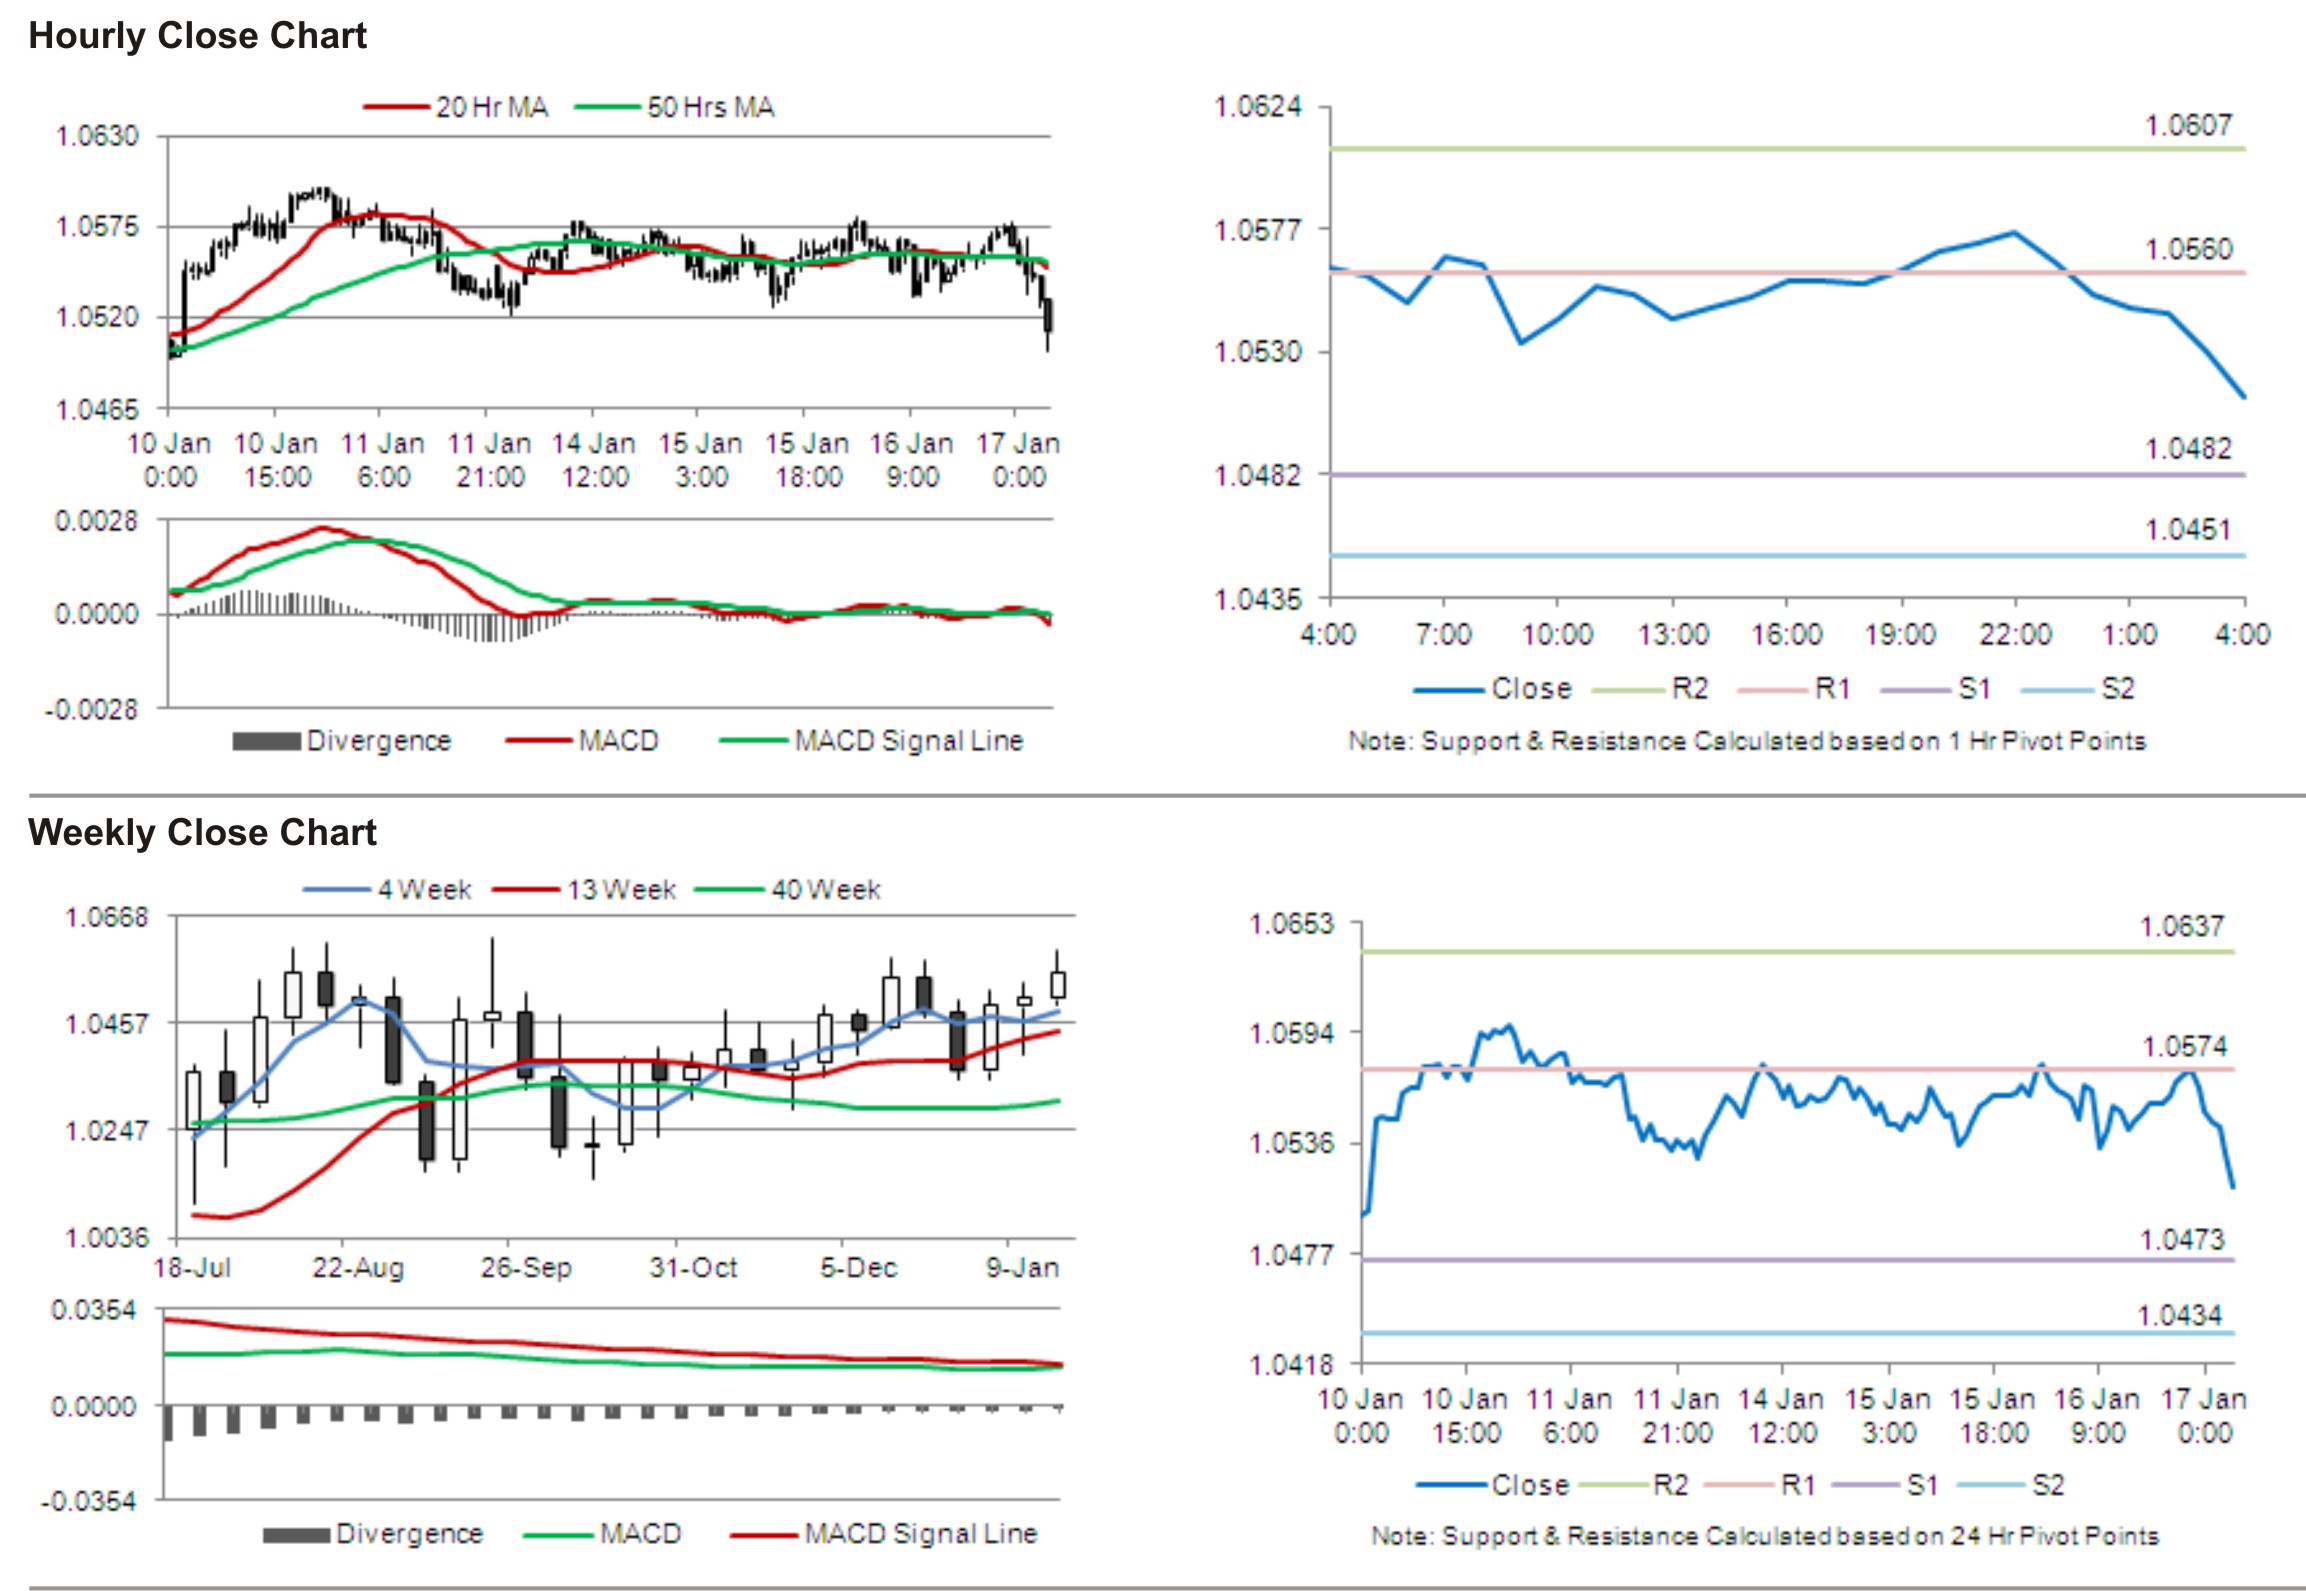
Task: Click the 0.0028 MACD axis value
Action: tap(97, 520)
